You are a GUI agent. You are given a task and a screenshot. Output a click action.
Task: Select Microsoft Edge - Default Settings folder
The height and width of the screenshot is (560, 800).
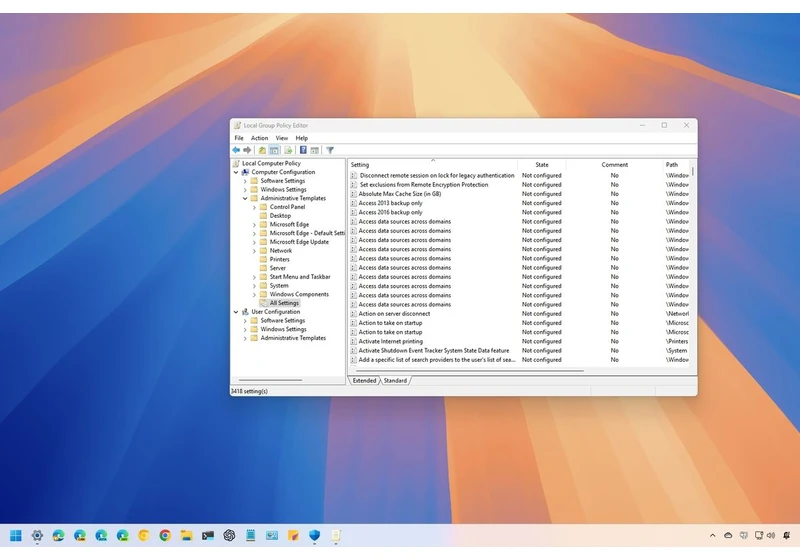coord(307,233)
